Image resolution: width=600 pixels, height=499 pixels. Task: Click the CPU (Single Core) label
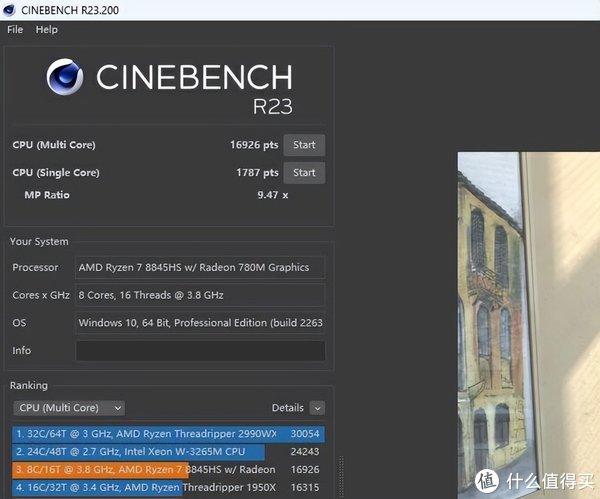pos(56,173)
